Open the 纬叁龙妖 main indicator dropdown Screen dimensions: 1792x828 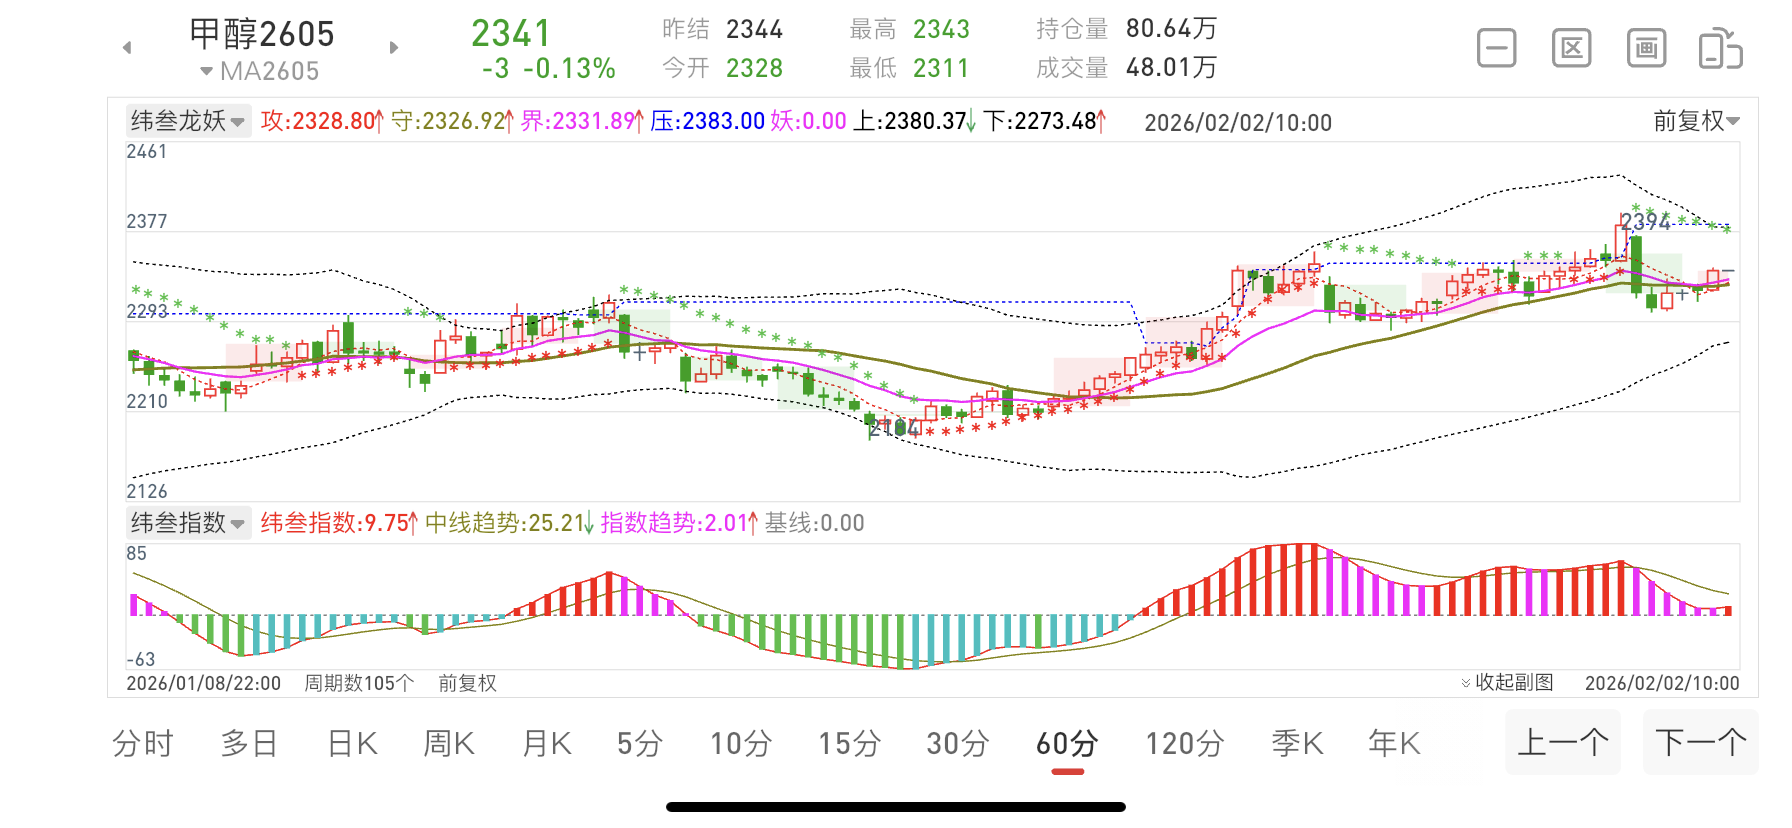coord(188,121)
